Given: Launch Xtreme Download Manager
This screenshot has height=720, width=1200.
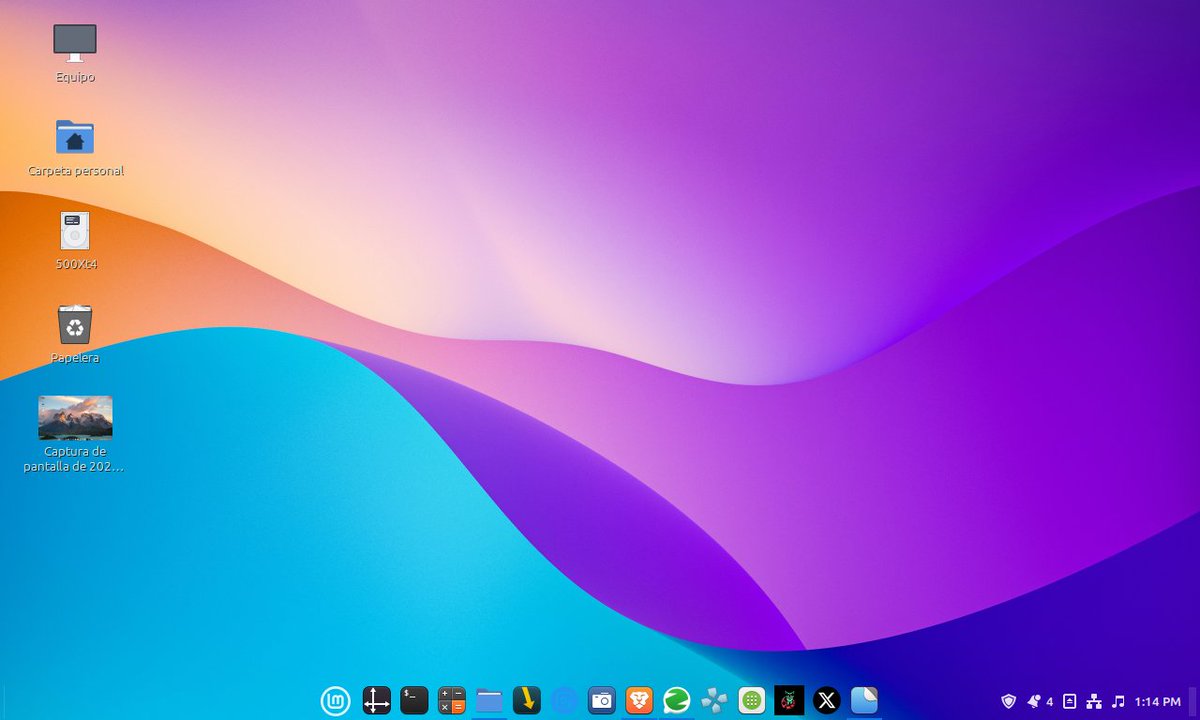Looking at the screenshot, I should coord(527,700).
